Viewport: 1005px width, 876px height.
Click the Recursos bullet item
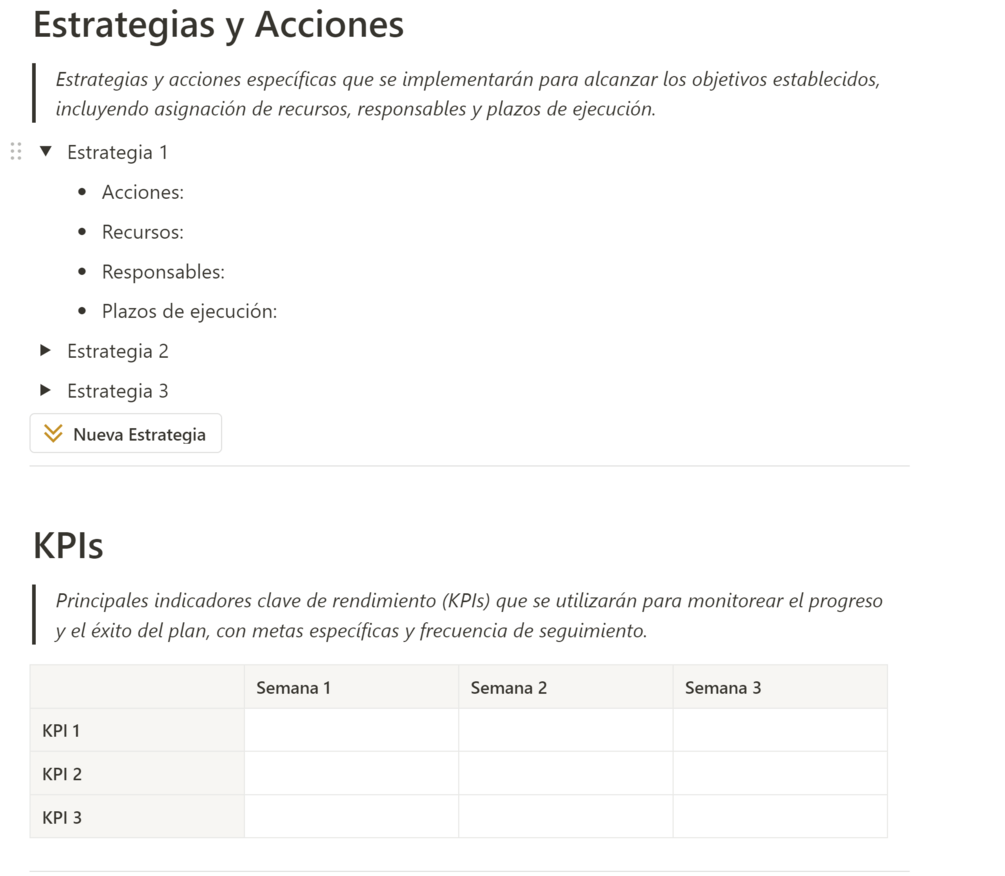(x=143, y=233)
